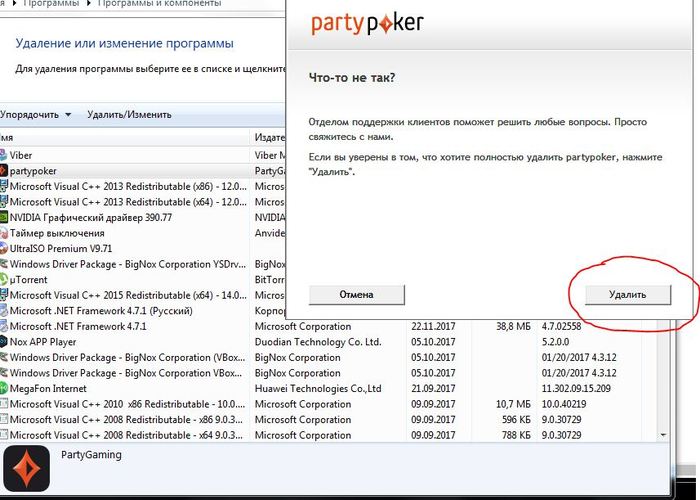The image size is (700, 500).
Task: Click the BigNox YSDrv driver package icon
Action: [4, 264]
